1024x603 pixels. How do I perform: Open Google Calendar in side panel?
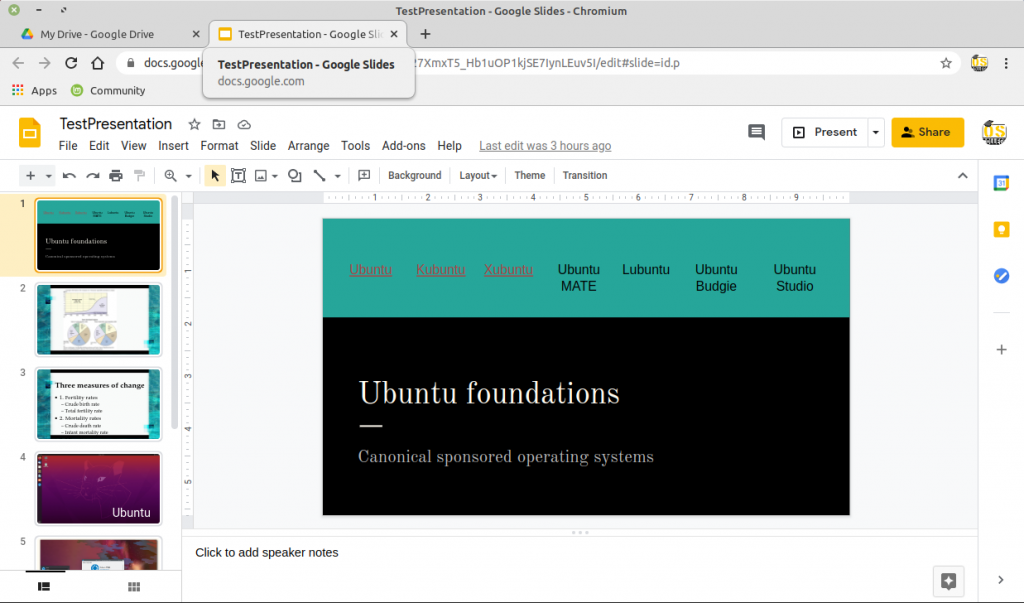pos(1001,183)
